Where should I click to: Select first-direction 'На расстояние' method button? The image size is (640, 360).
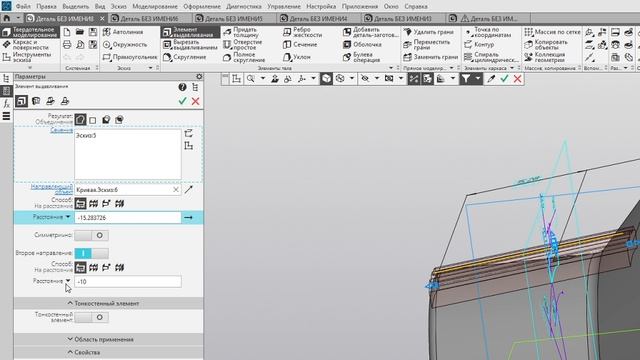80,203
